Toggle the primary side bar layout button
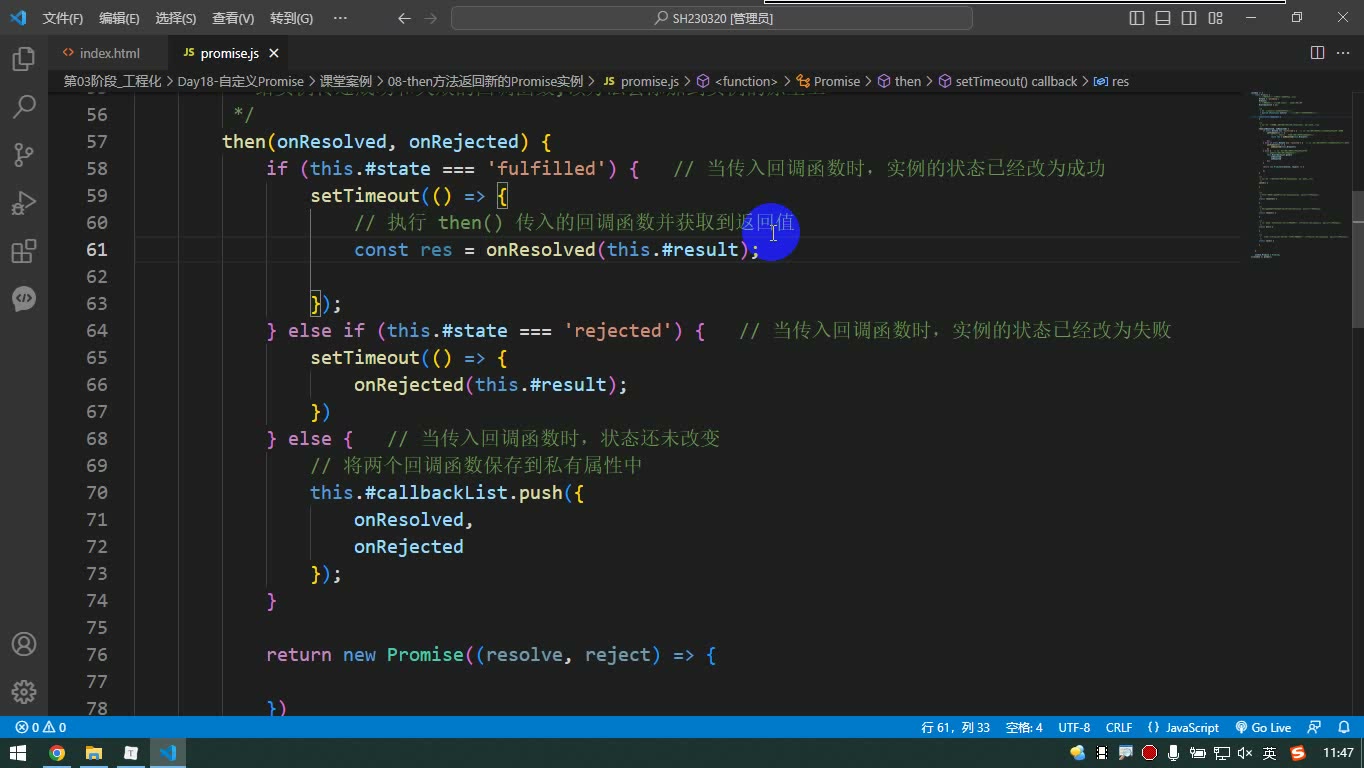Screen dimensions: 1364x768 (1137, 18)
